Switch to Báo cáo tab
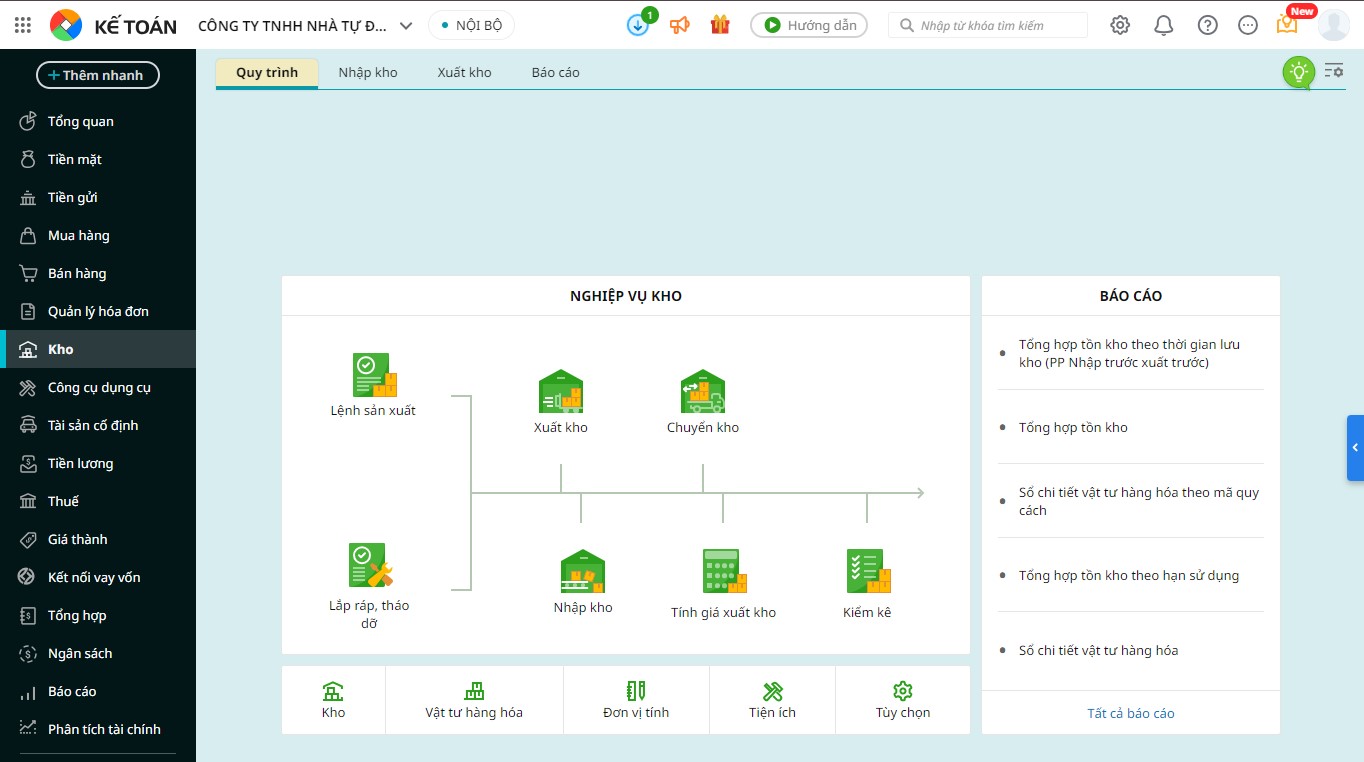The height and width of the screenshot is (762, 1364). coord(556,72)
